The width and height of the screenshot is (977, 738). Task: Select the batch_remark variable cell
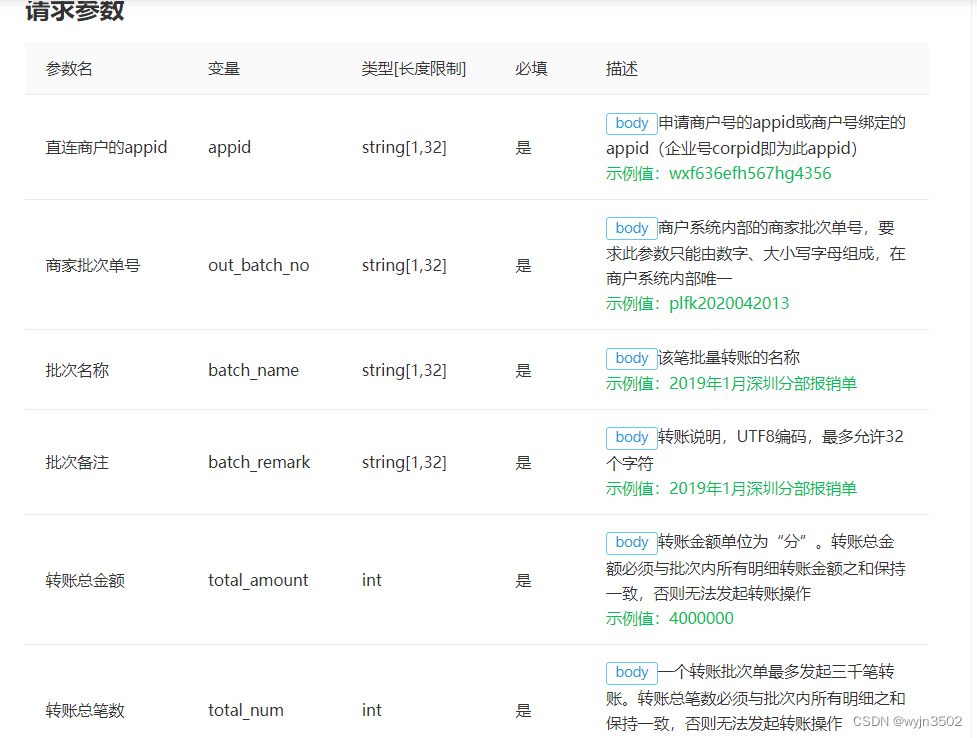click(x=259, y=462)
